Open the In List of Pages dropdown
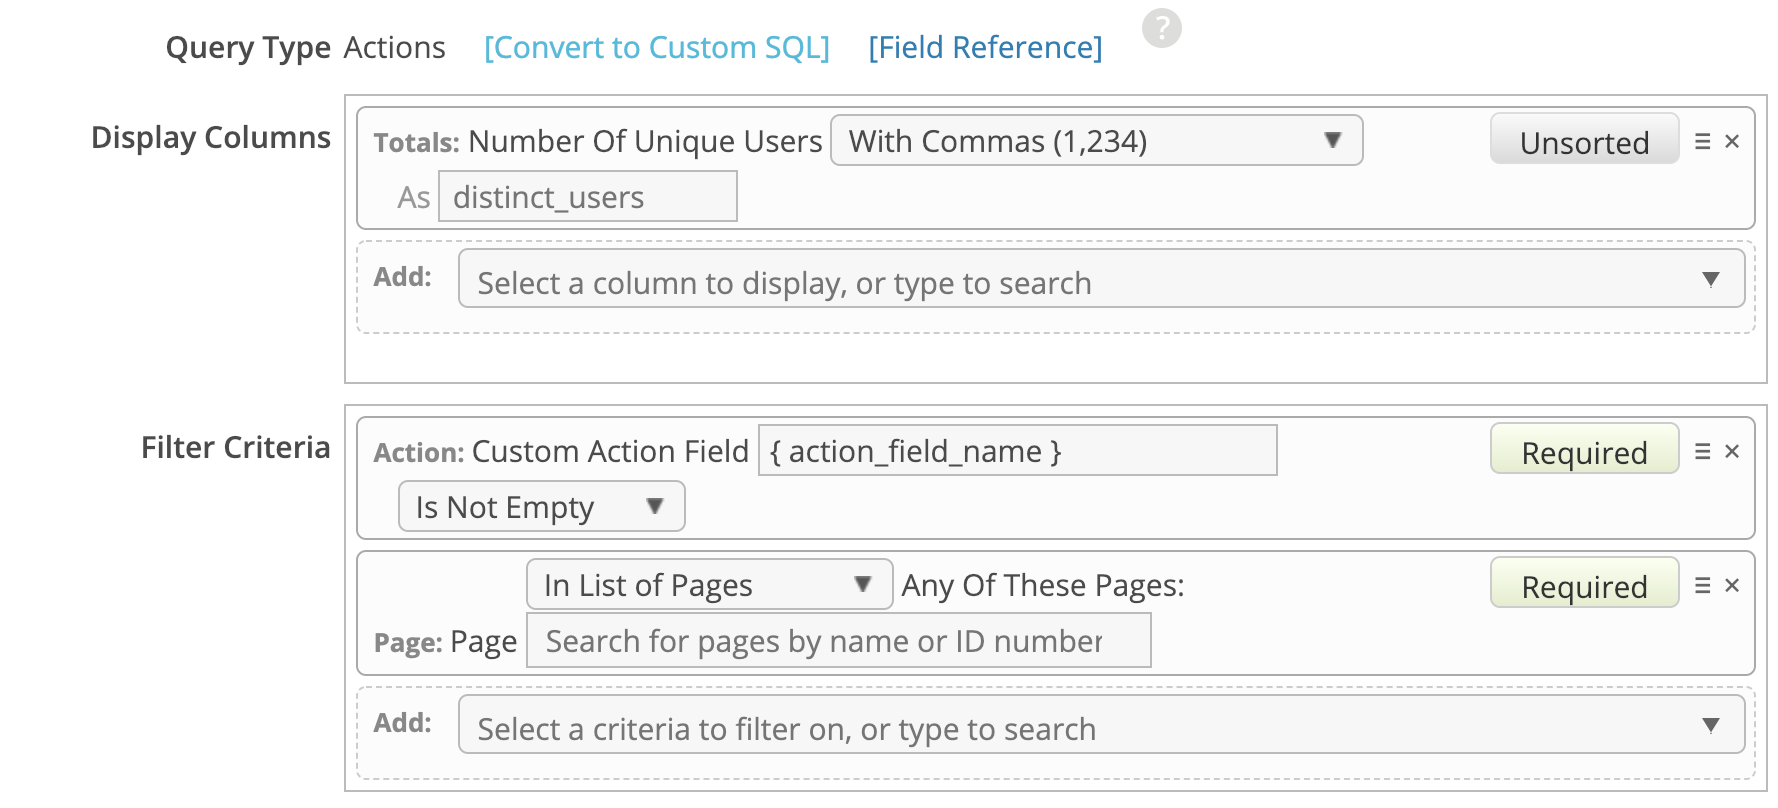The width and height of the screenshot is (1778, 808). (x=709, y=585)
